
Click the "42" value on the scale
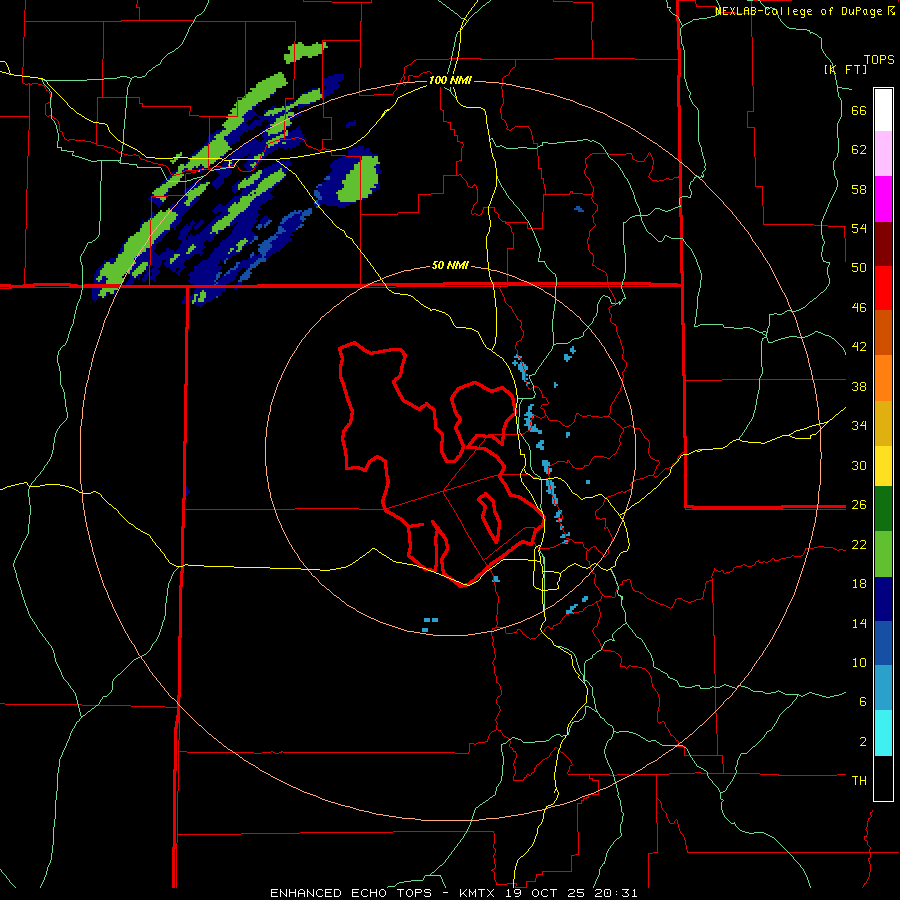(859, 347)
